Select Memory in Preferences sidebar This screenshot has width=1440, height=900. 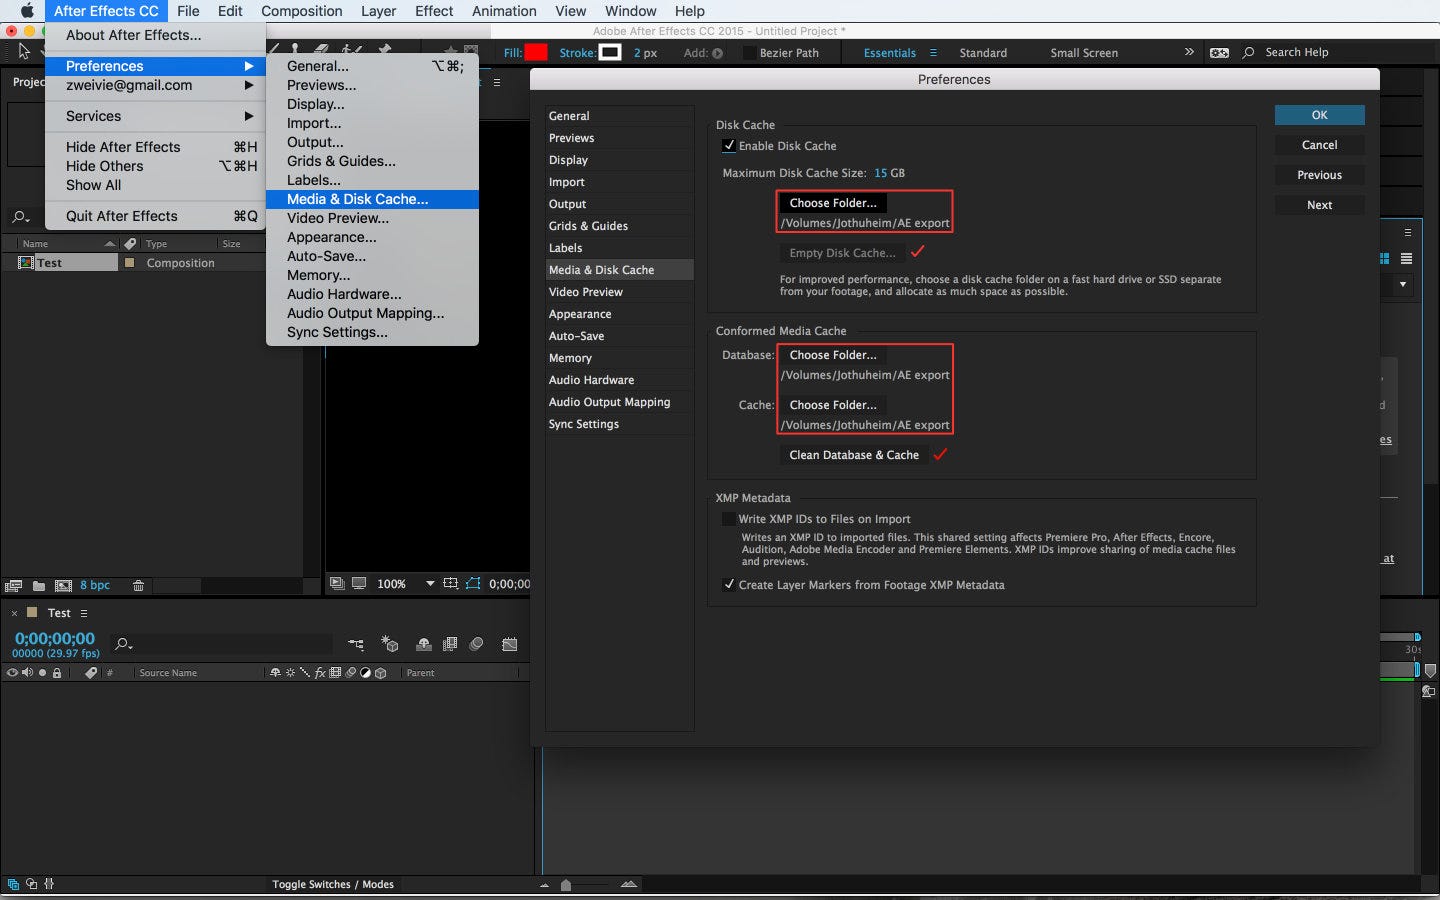click(619, 358)
